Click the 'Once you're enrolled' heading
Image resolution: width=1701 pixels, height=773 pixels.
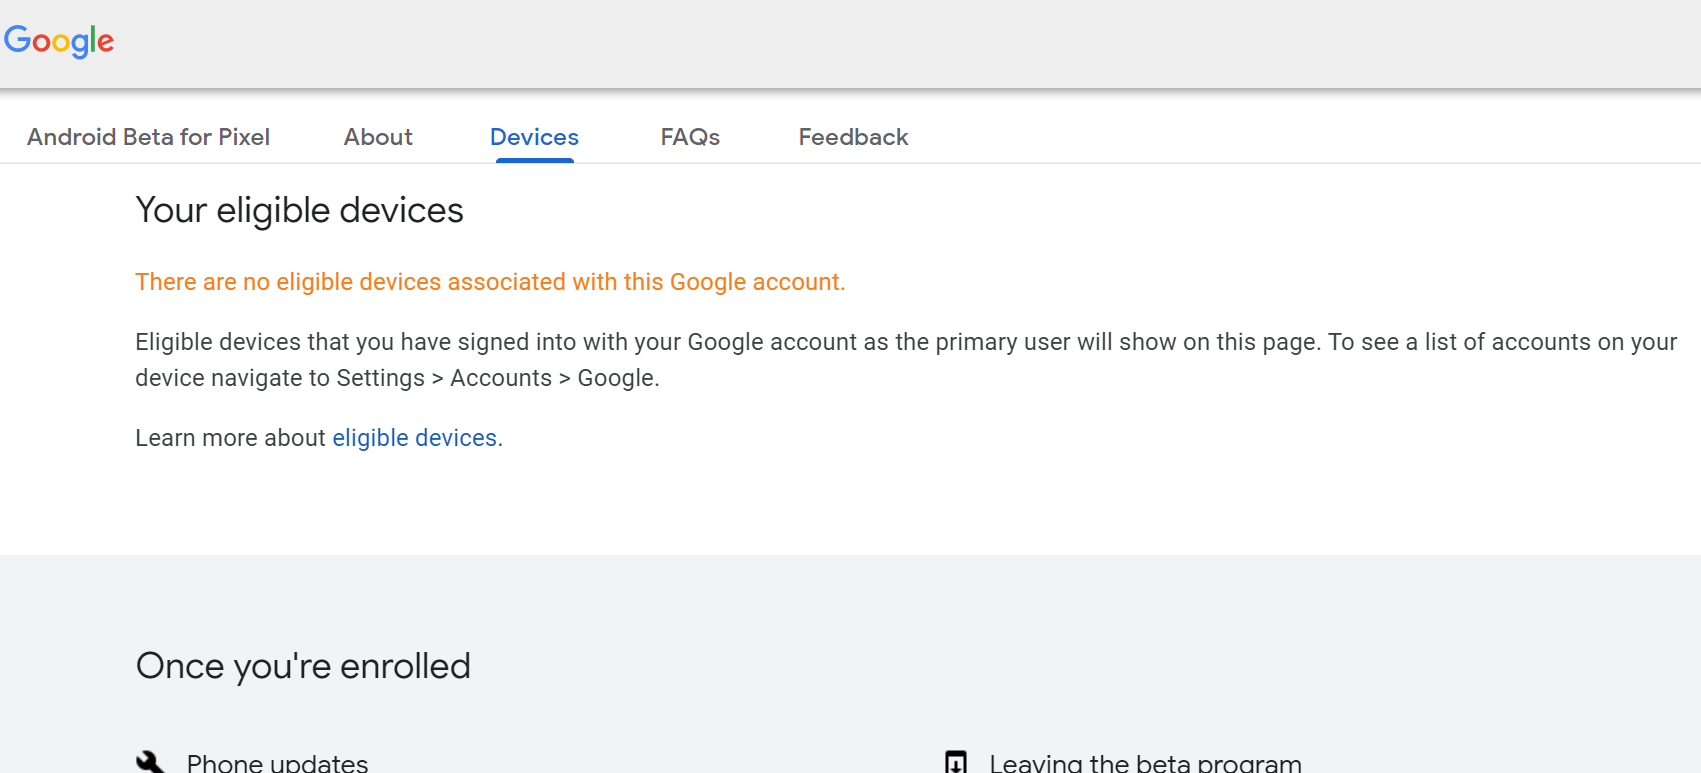coord(303,666)
